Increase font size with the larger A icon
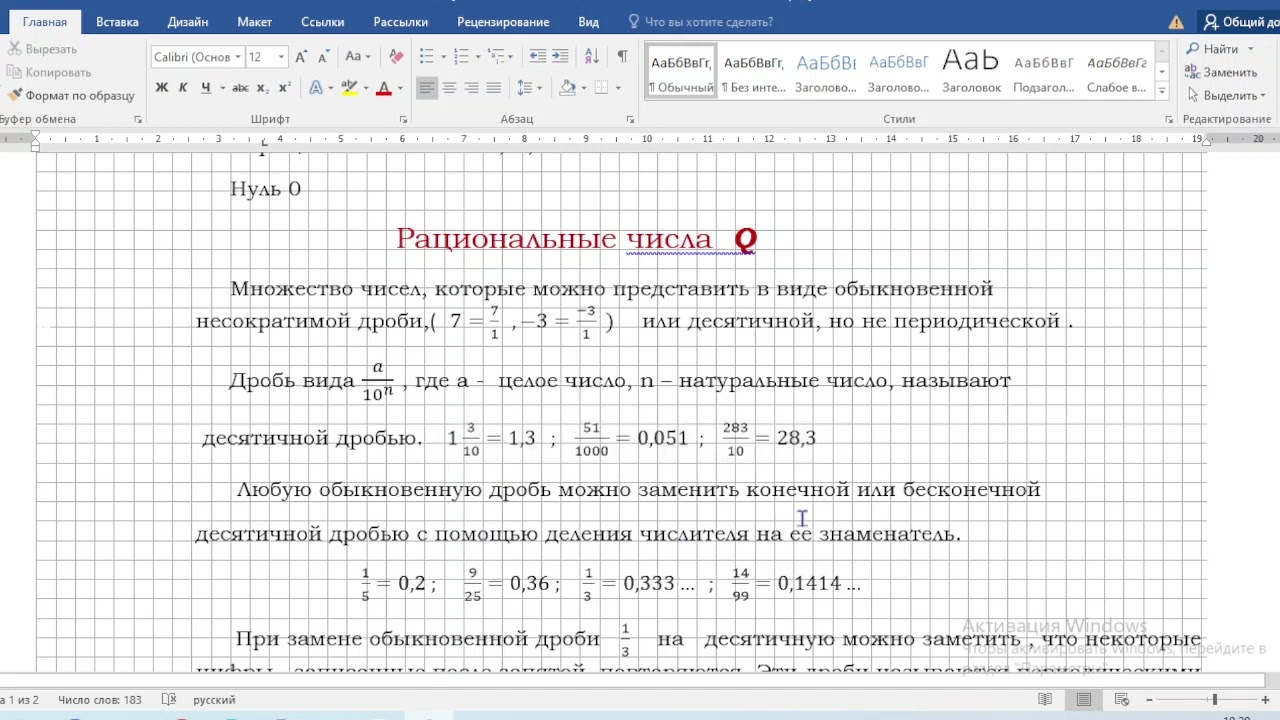Screen dimensions: 1280x720 point(301,57)
